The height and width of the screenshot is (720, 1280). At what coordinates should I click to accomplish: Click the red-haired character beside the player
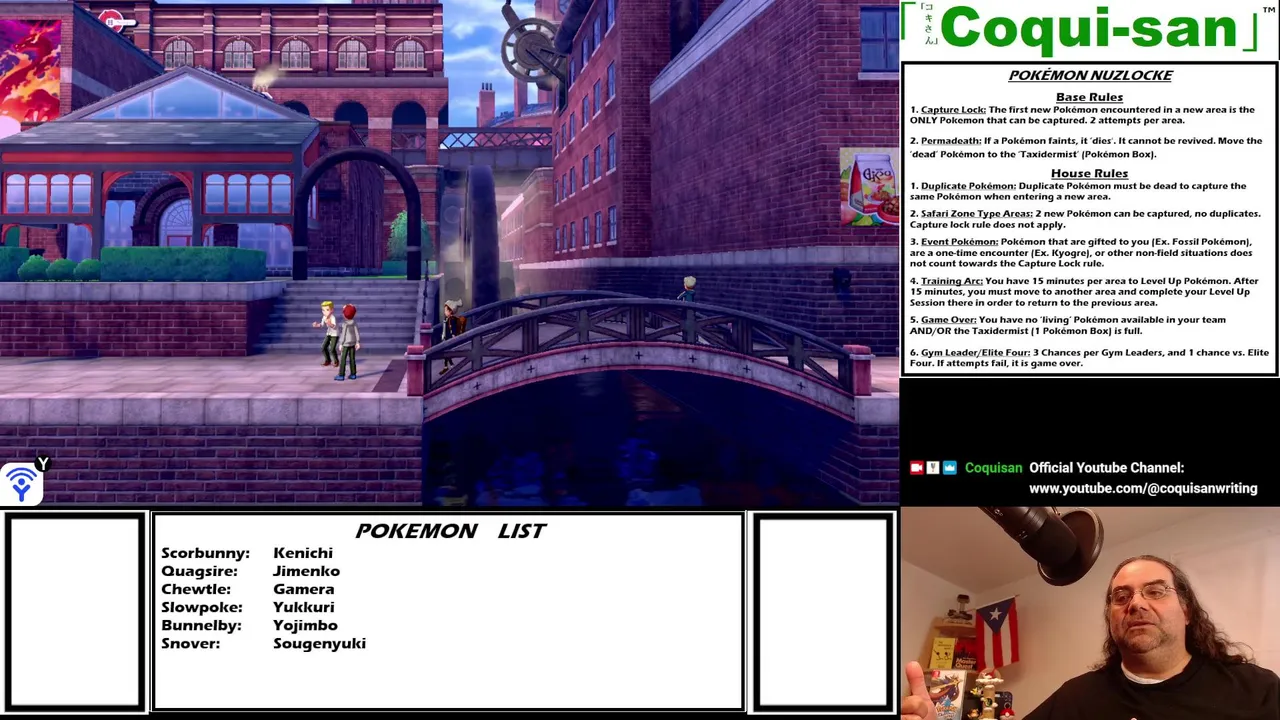point(347,342)
